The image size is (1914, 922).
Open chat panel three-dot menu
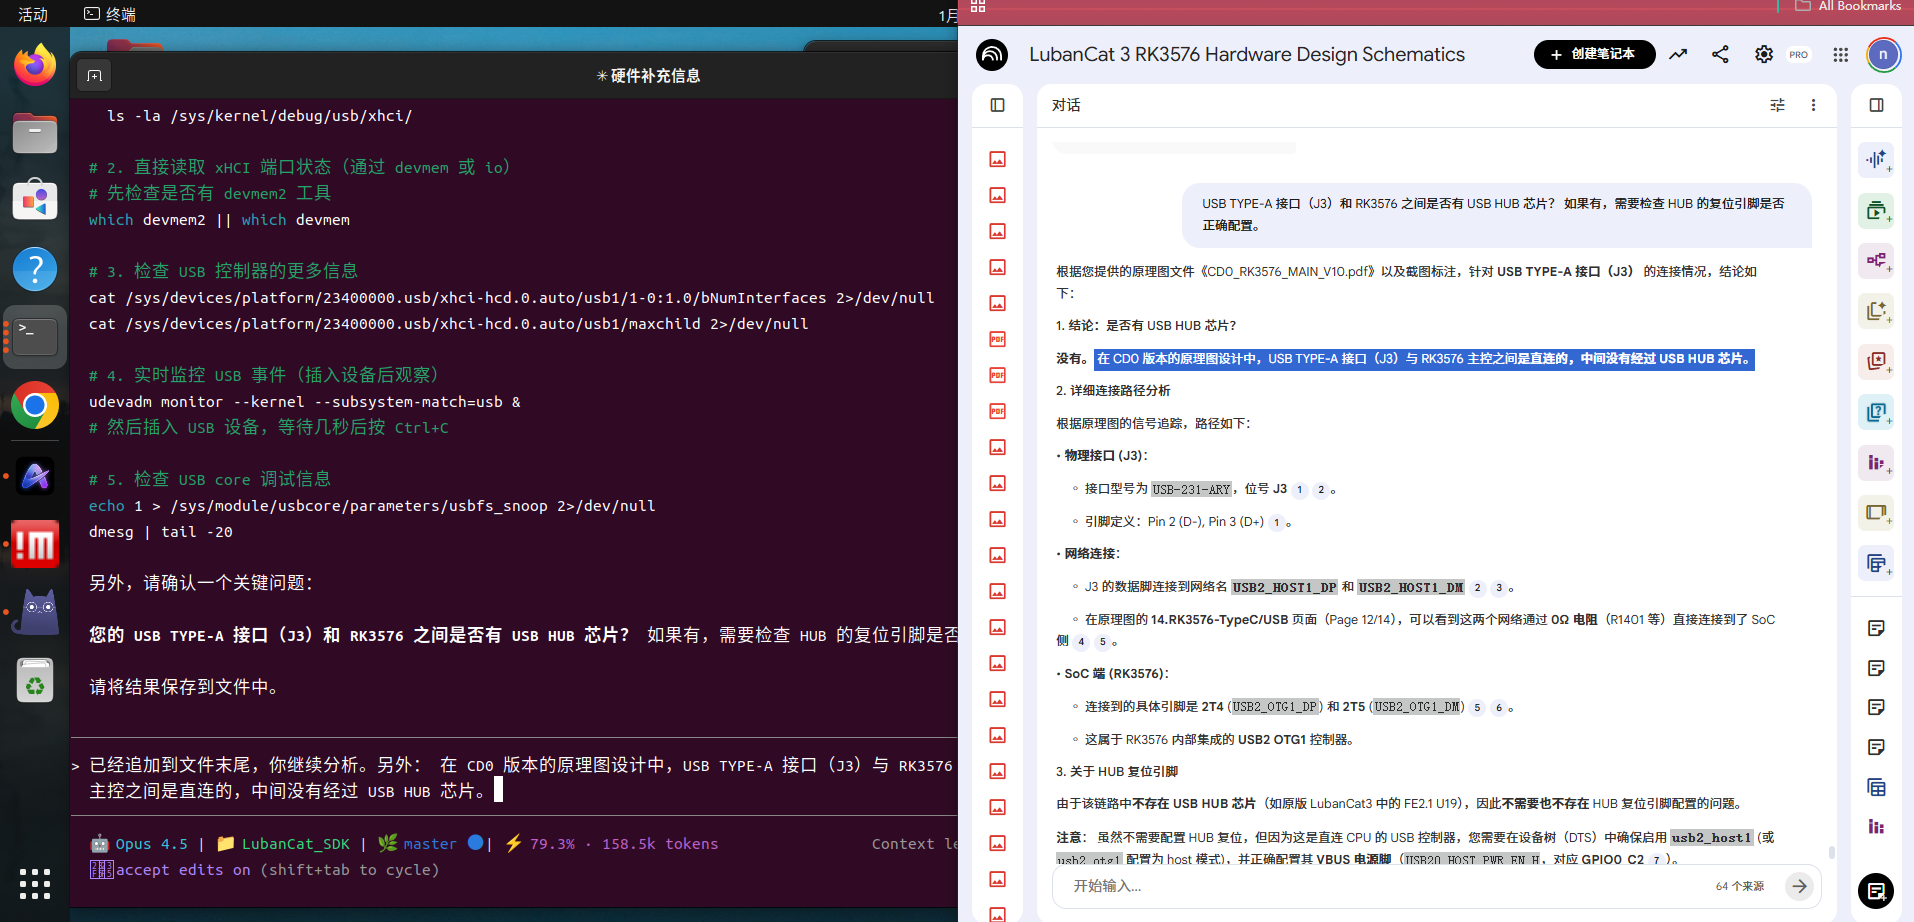[x=1813, y=105]
